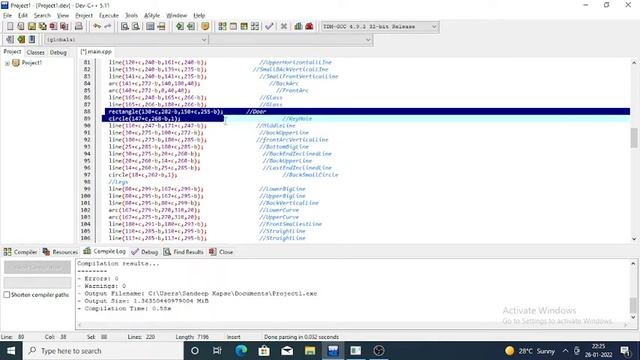Compile the project with Compile icon

pyautogui.click(x=222, y=27)
